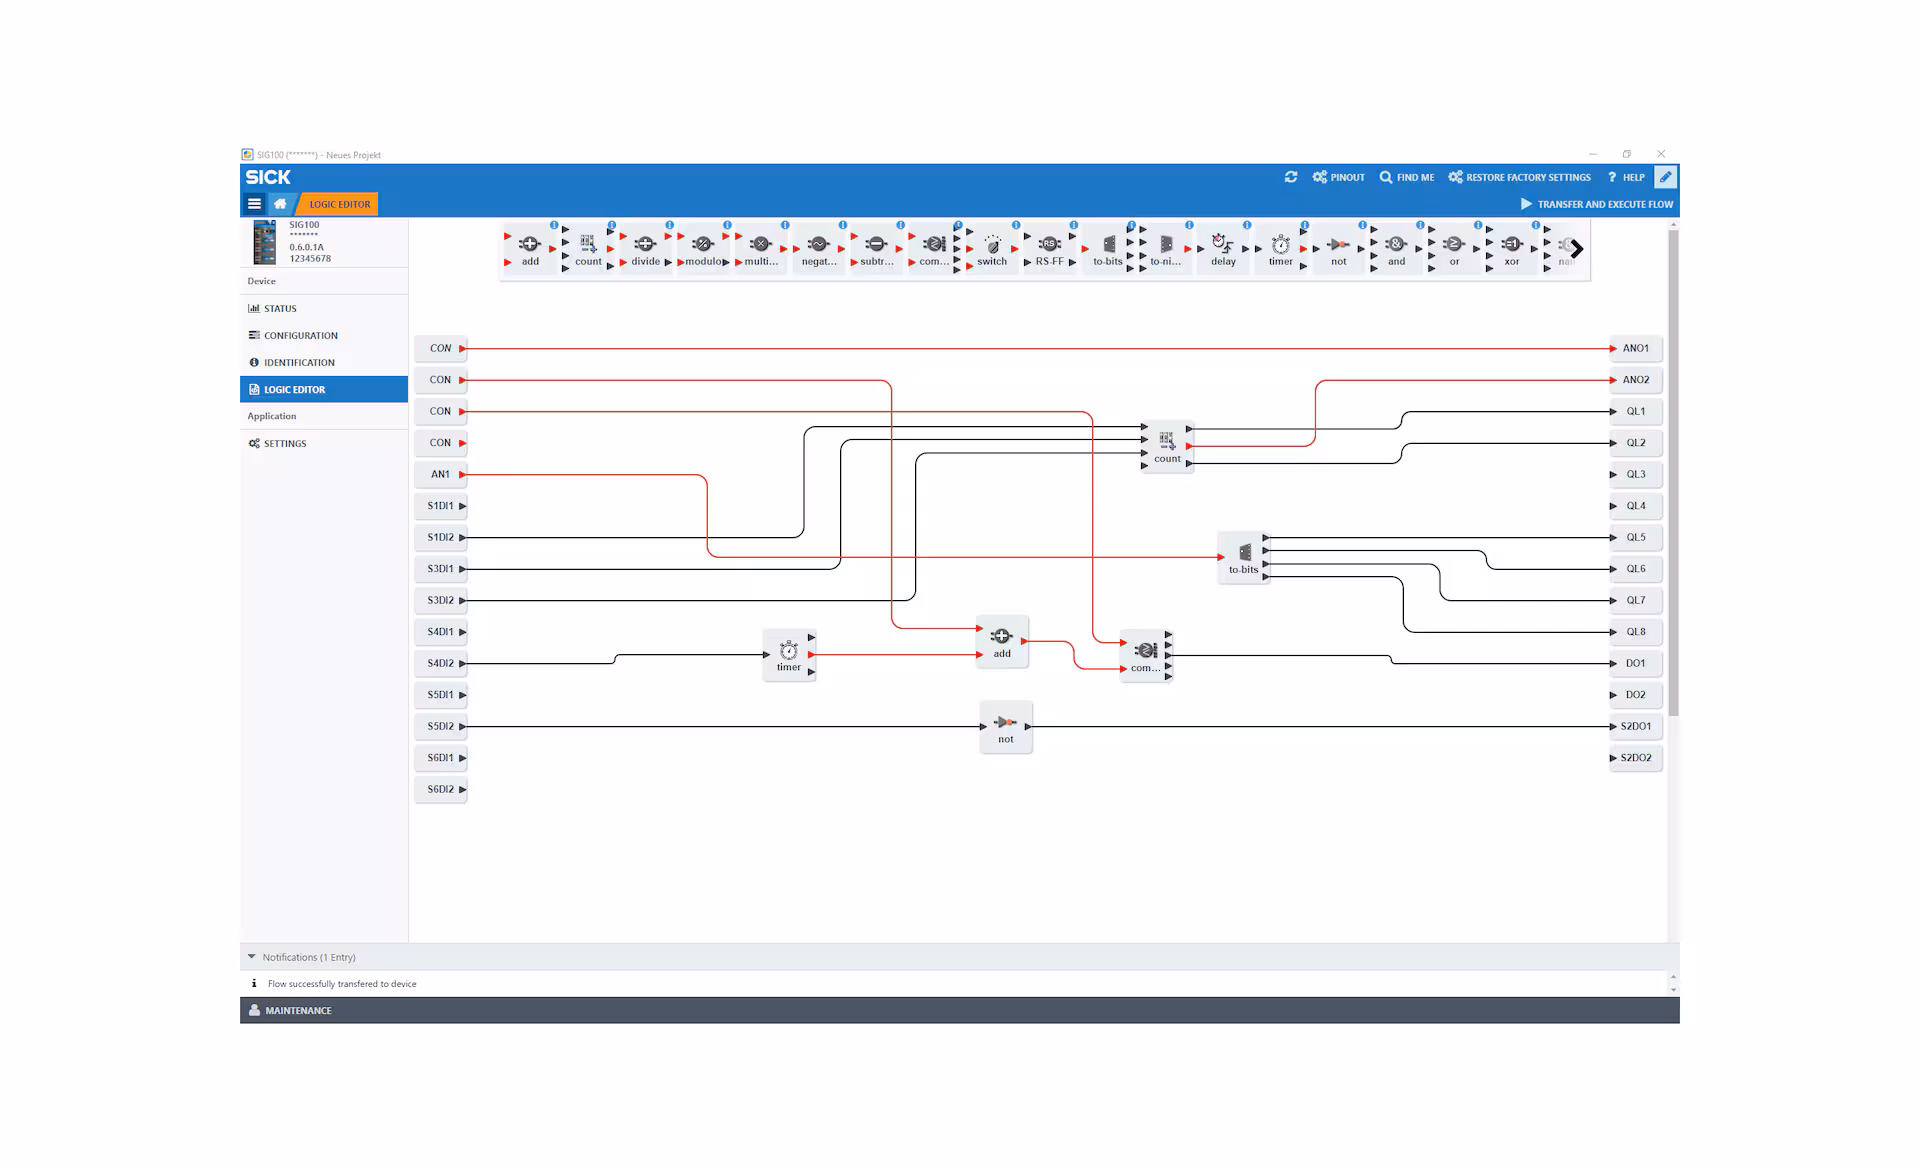The height and width of the screenshot is (1170, 1920).
Task: Toggle edit mode with the pencil icon
Action: click(x=1665, y=177)
